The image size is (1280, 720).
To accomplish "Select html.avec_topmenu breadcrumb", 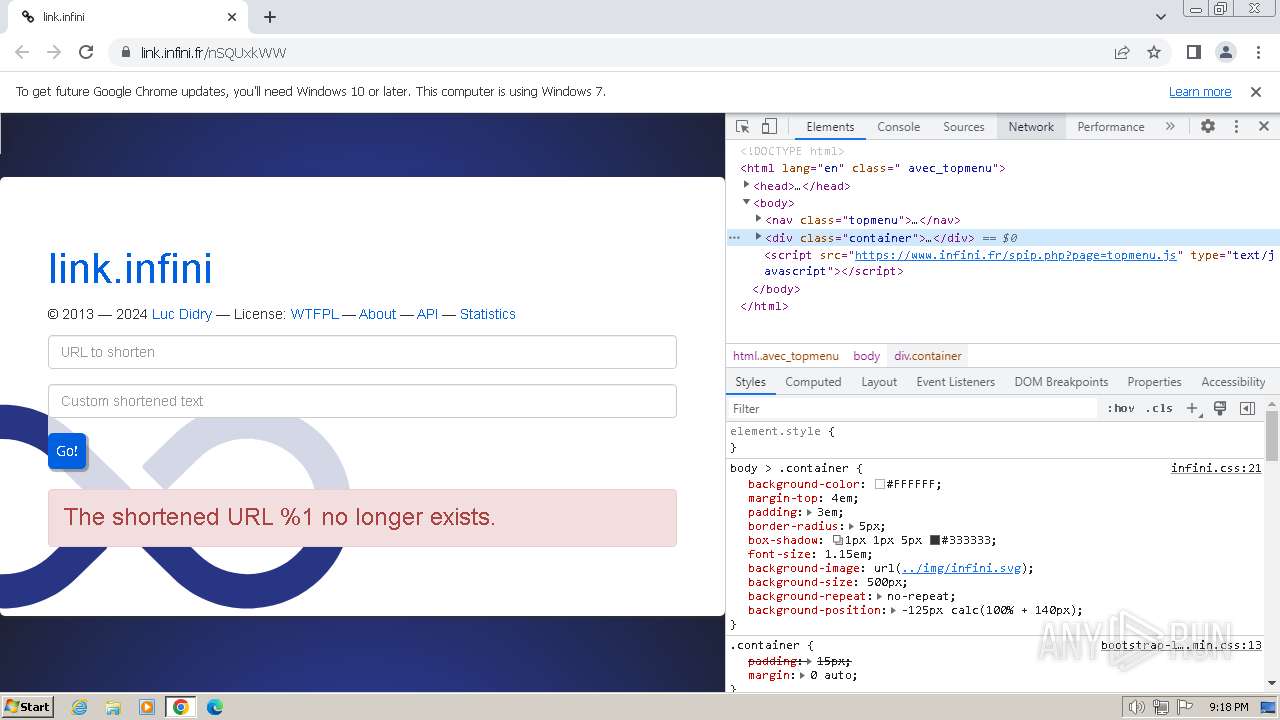I will 786,356.
